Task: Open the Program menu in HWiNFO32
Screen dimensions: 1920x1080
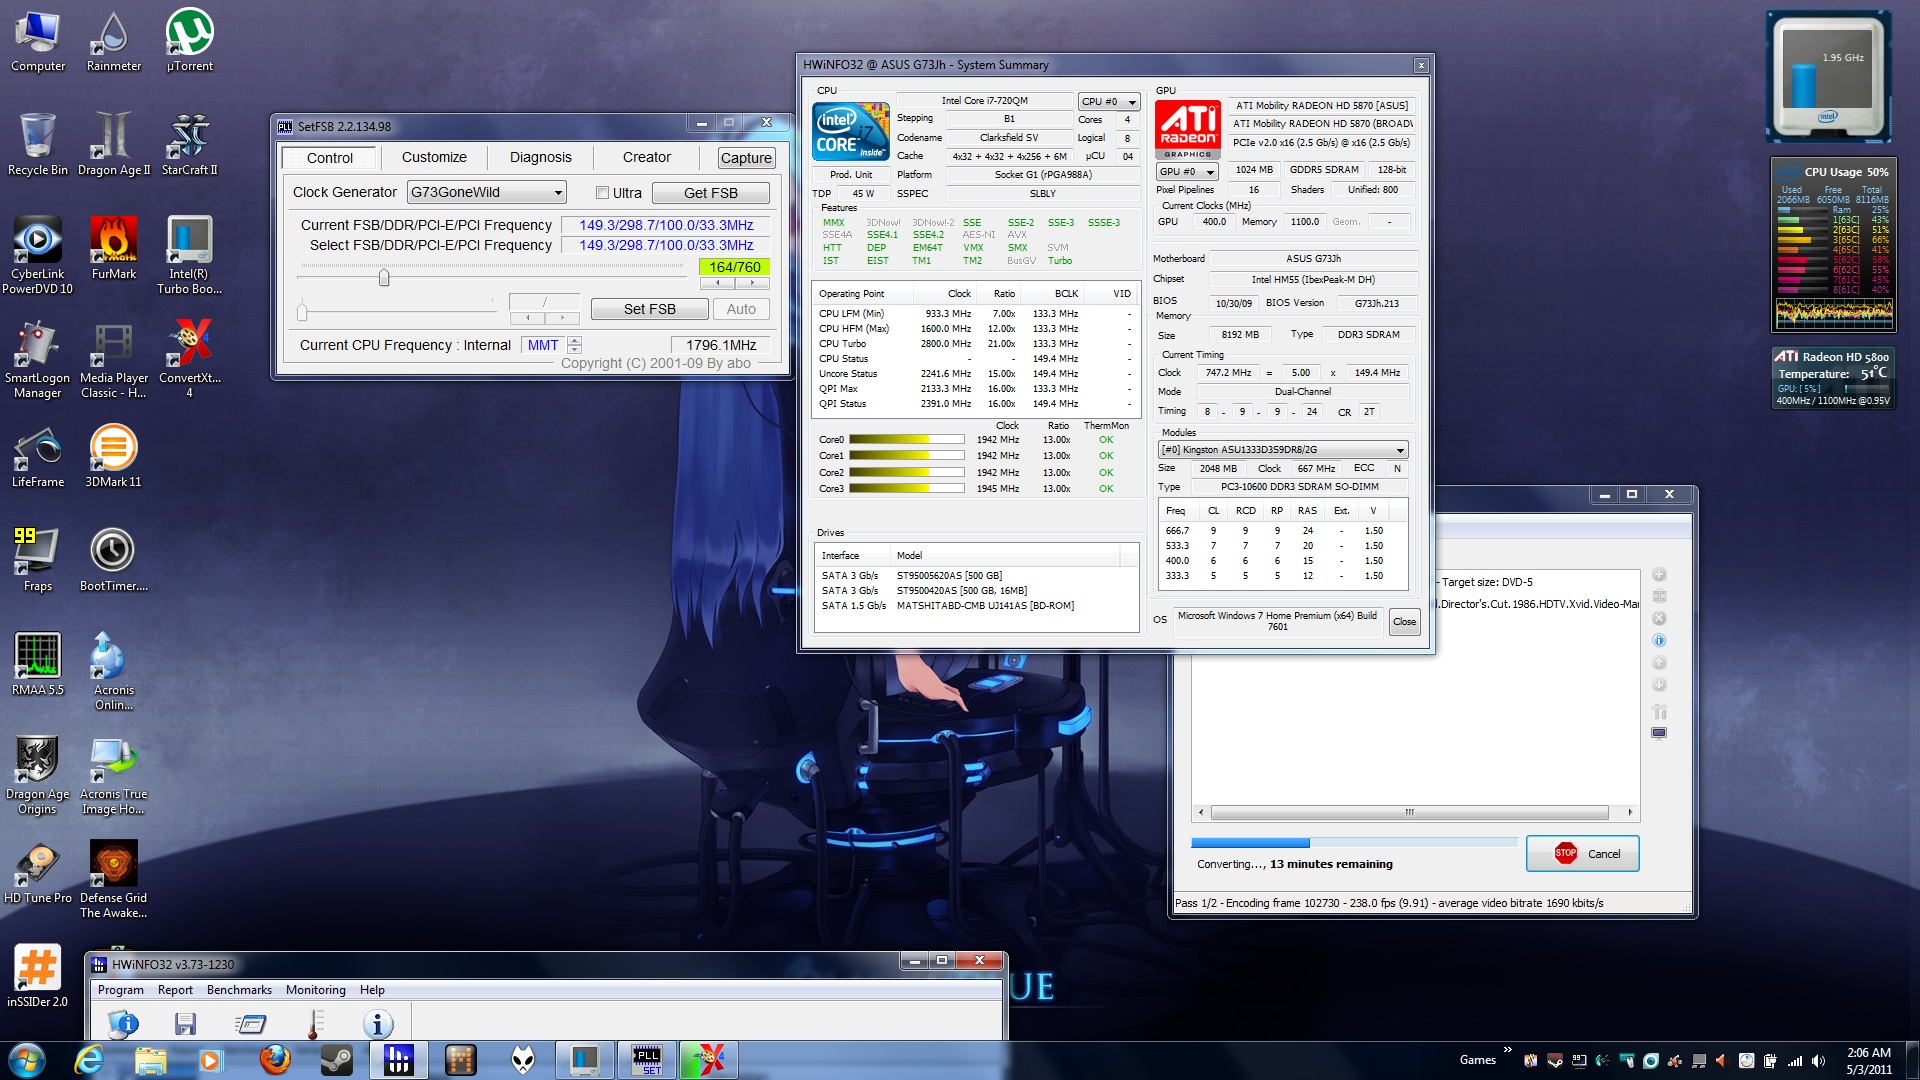Action: coord(120,990)
